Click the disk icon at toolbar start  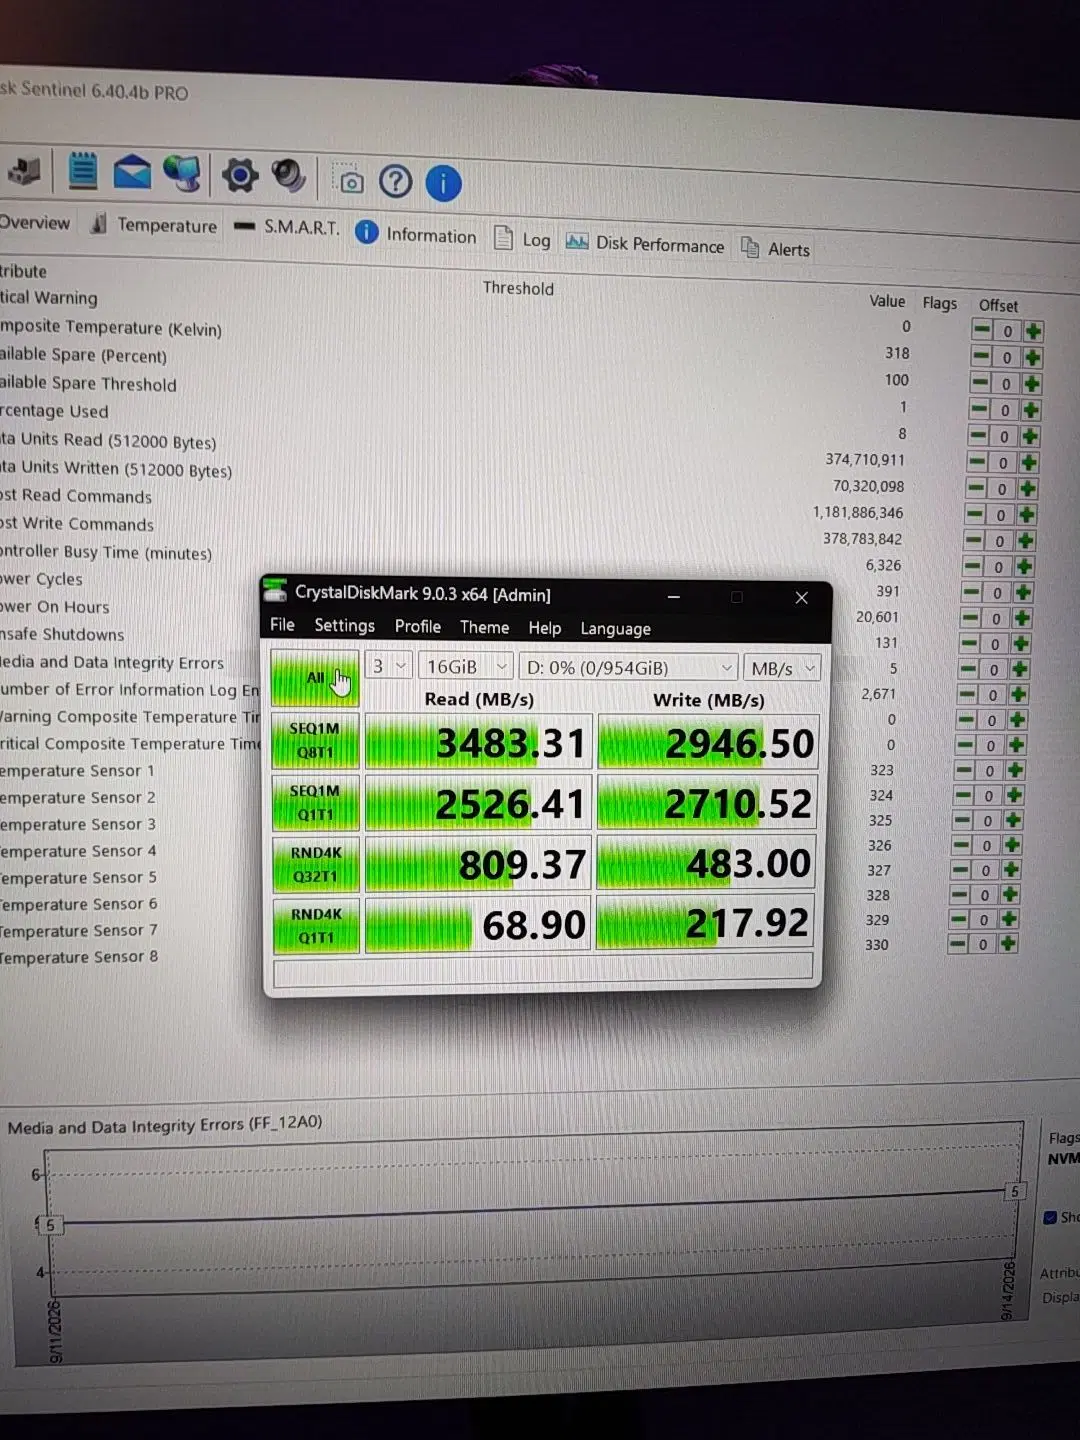pyautogui.click(x=24, y=171)
